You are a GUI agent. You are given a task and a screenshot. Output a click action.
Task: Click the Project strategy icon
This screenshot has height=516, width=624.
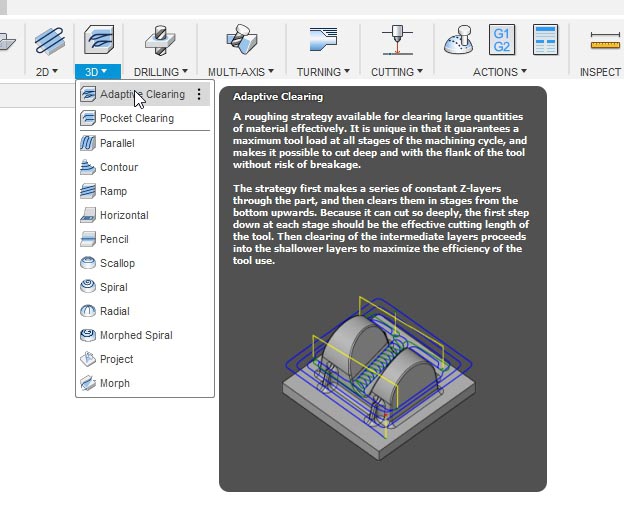click(88, 359)
